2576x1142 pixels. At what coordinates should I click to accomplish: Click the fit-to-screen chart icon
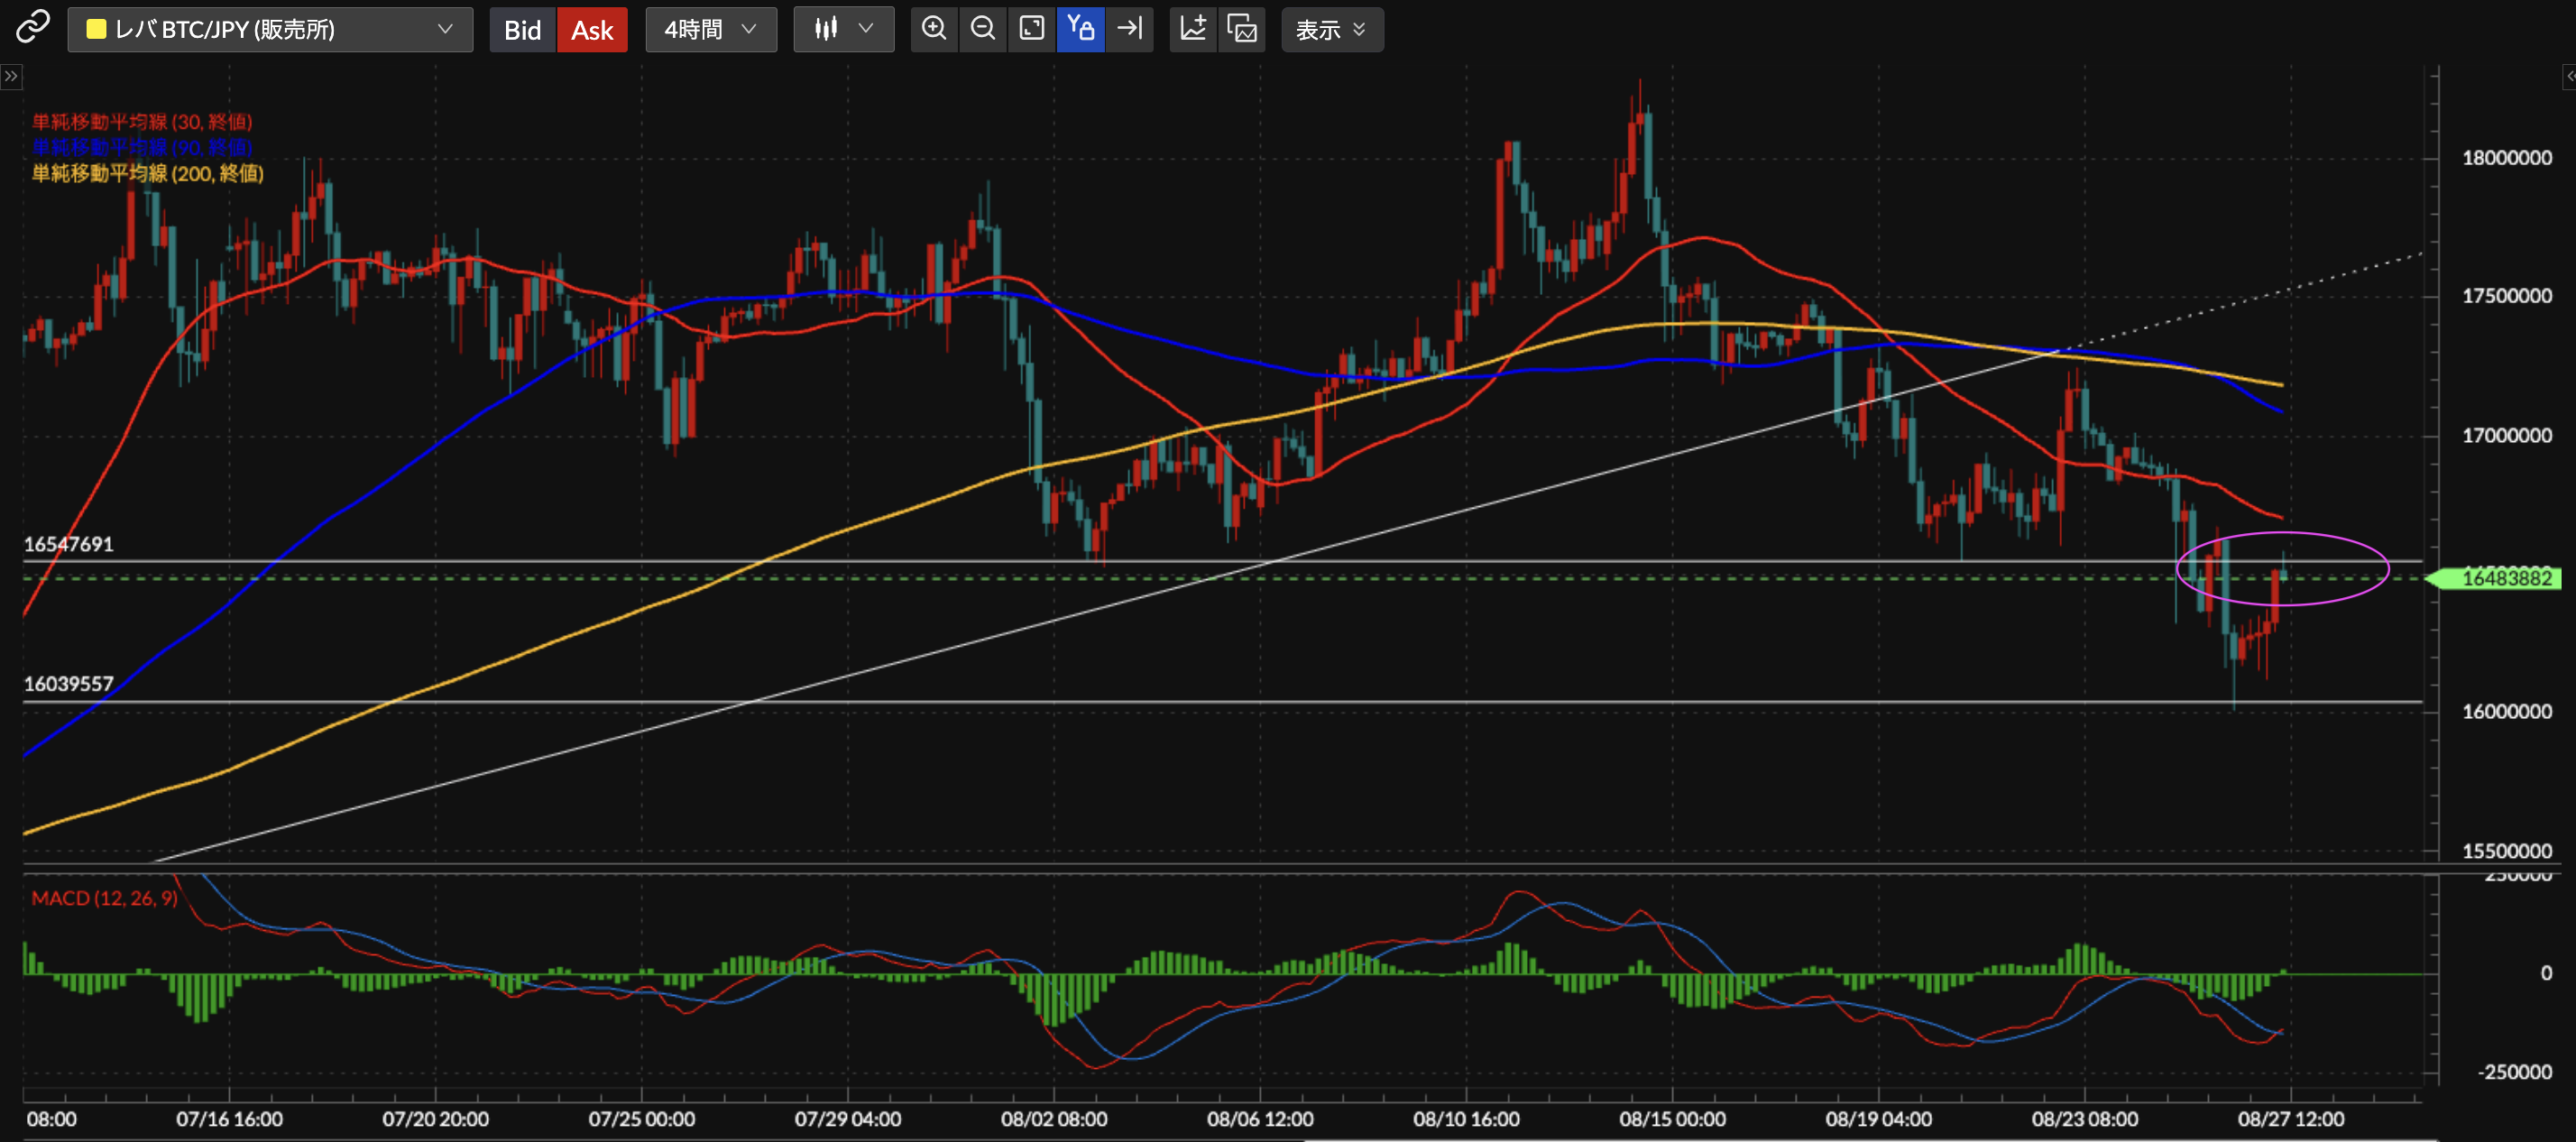pyautogui.click(x=1031, y=29)
